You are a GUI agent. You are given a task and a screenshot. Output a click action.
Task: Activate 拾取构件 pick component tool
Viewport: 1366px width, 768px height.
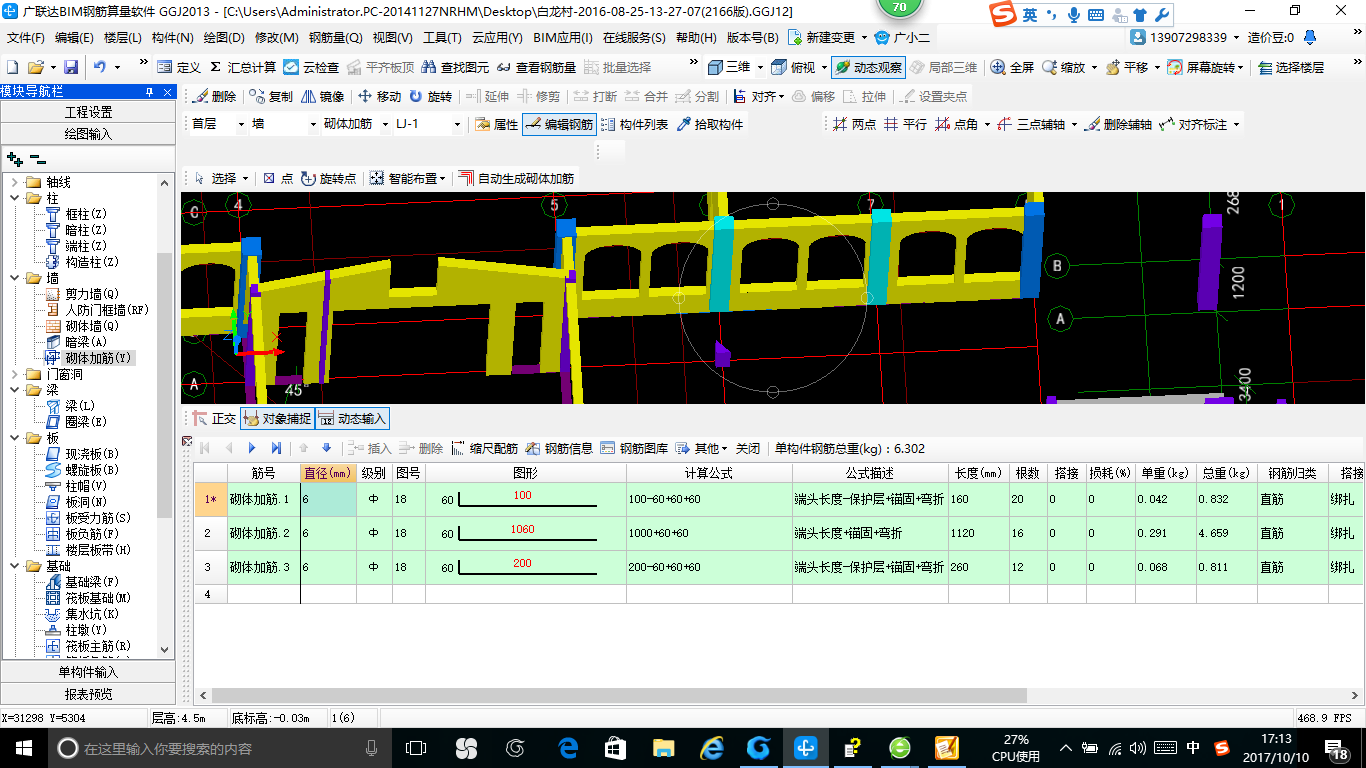coord(710,124)
